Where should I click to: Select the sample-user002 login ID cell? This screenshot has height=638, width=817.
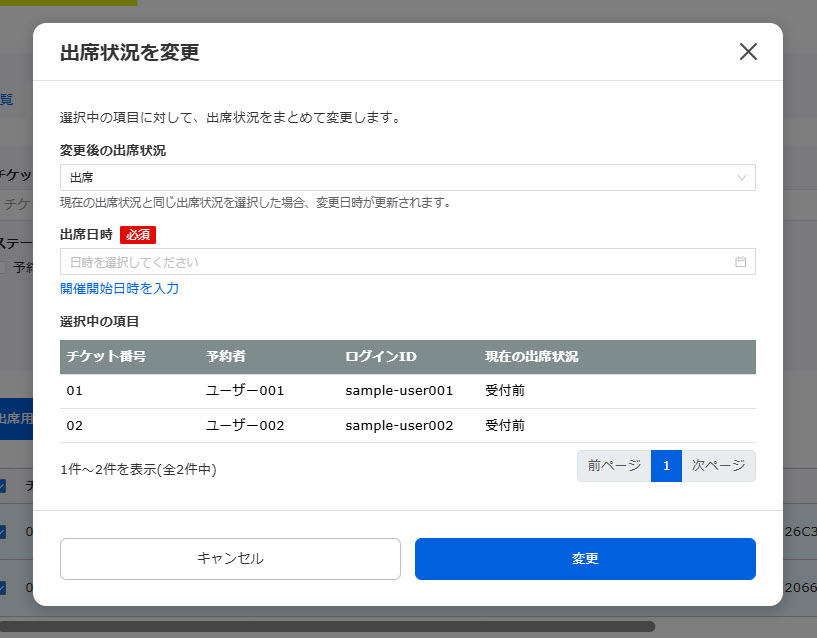tap(399, 425)
